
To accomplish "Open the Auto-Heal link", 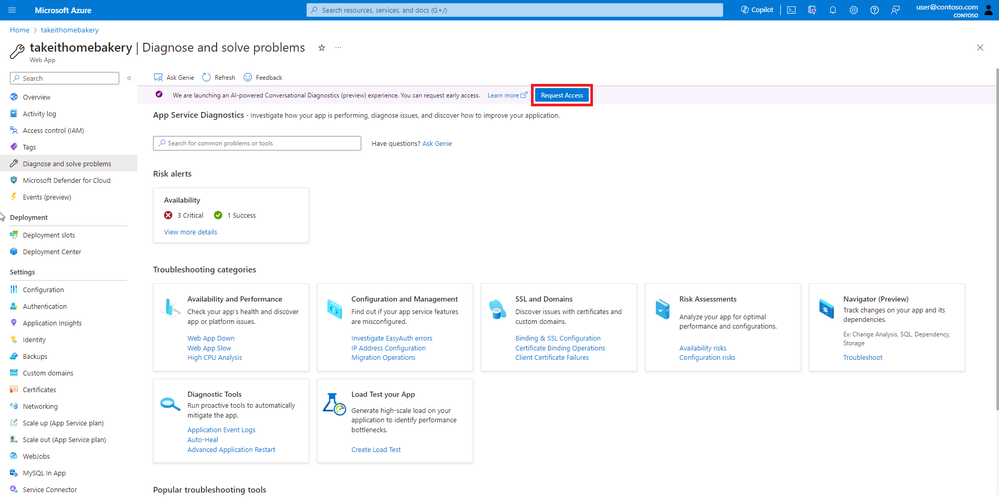I will point(201,440).
